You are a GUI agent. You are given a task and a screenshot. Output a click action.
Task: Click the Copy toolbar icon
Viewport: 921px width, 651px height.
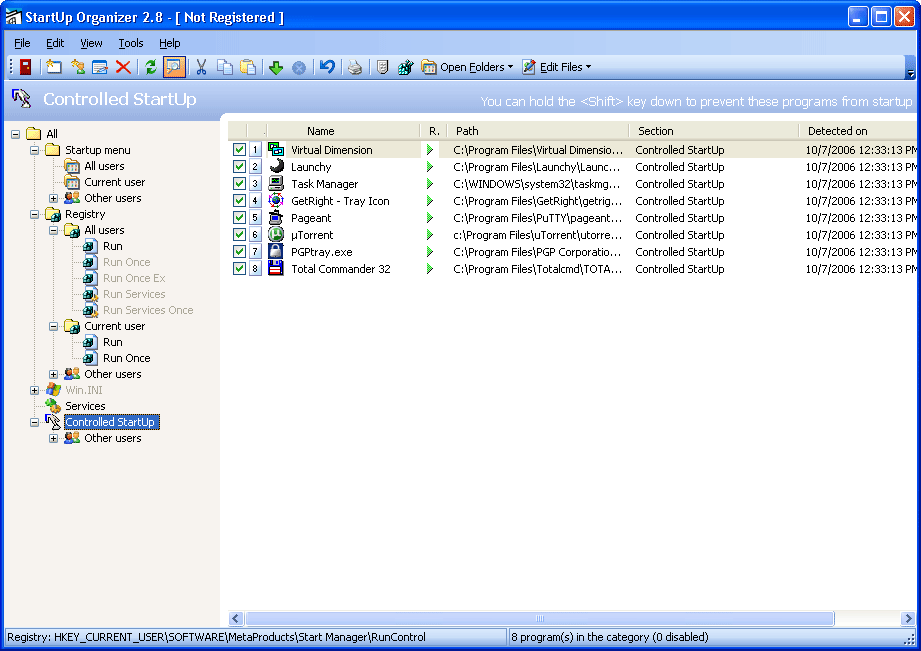(225, 67)
